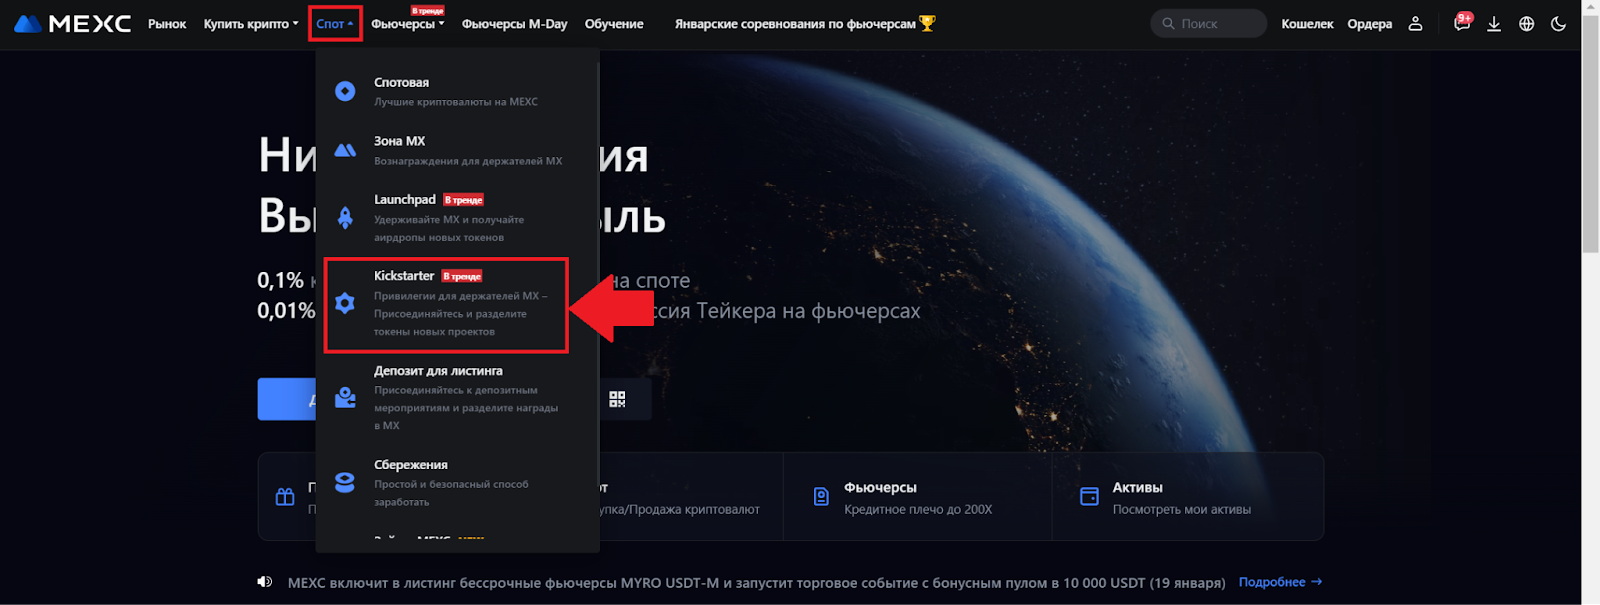Select Зона MX entry
Viewport: 1600px width, 605px height.
coord(457,150)
